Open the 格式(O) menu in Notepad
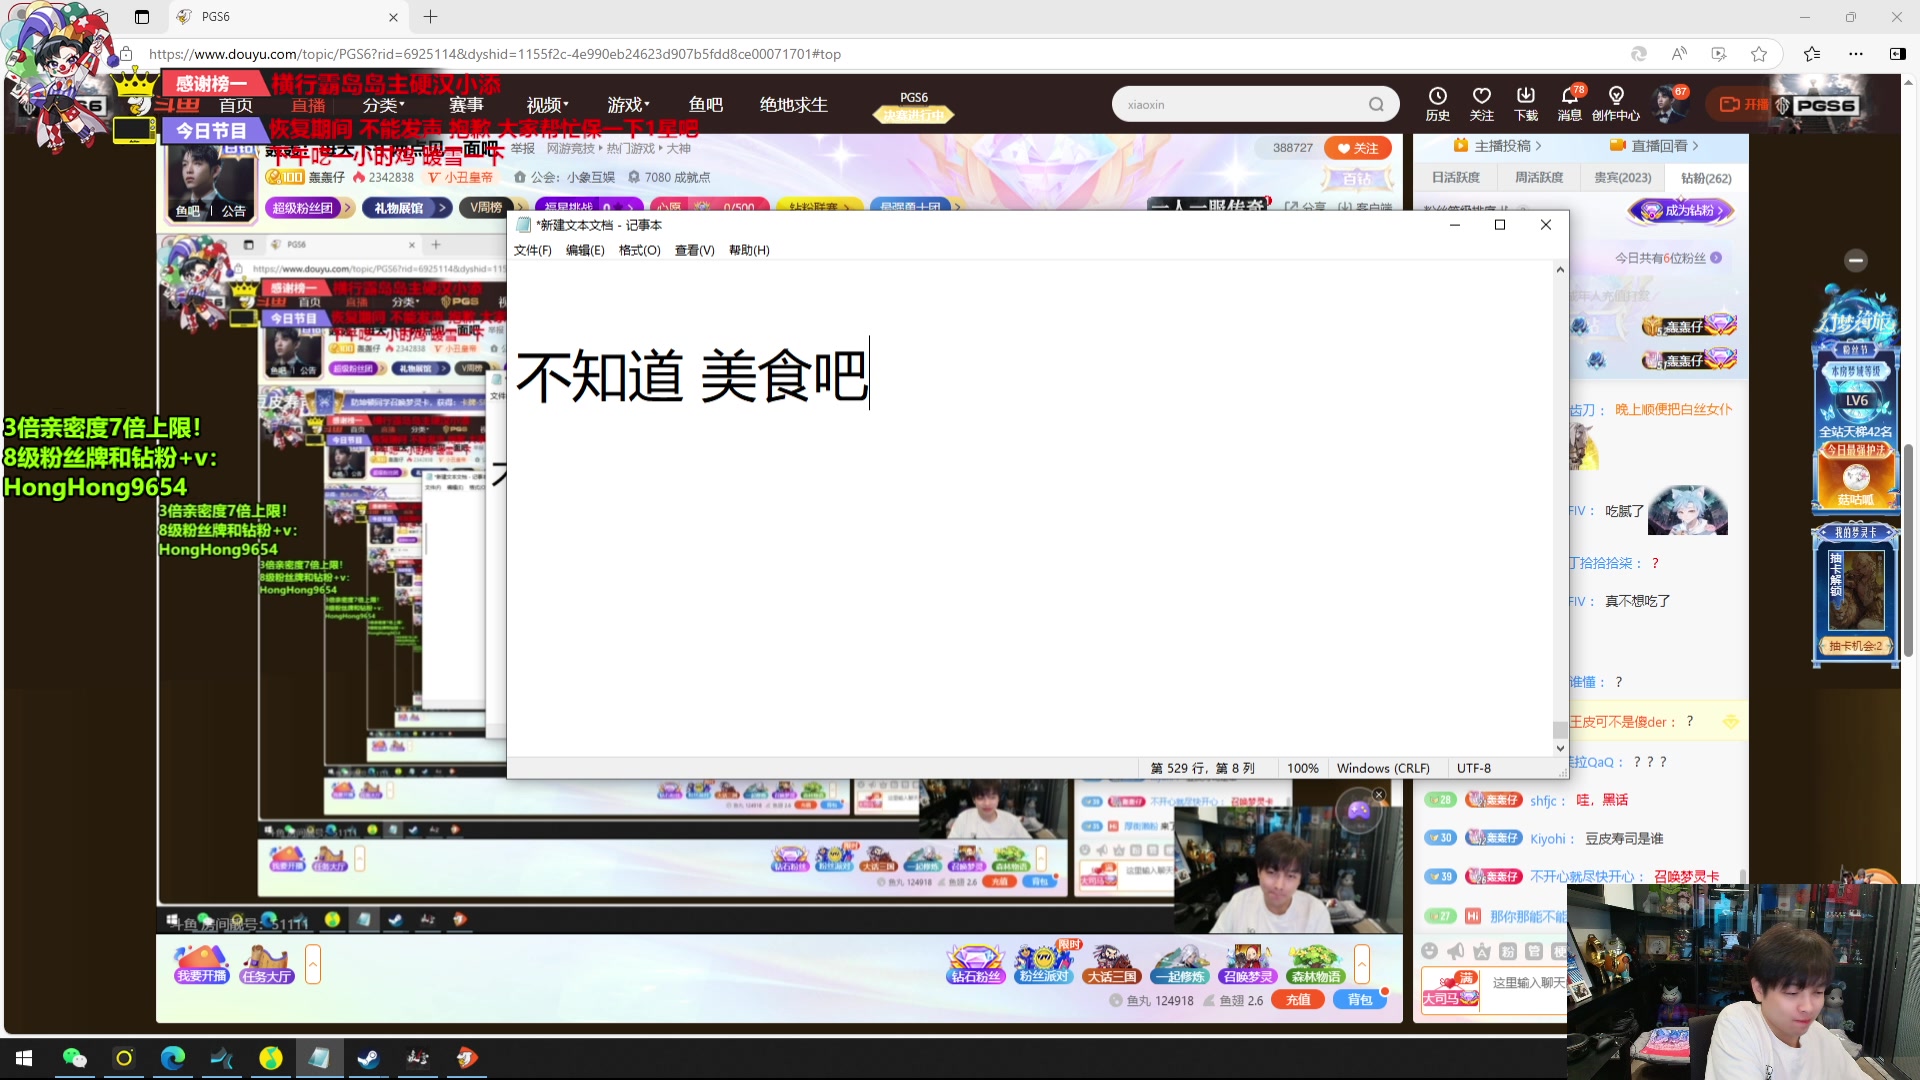This screenshot has height=1080, width=1920. pos(639,250)
